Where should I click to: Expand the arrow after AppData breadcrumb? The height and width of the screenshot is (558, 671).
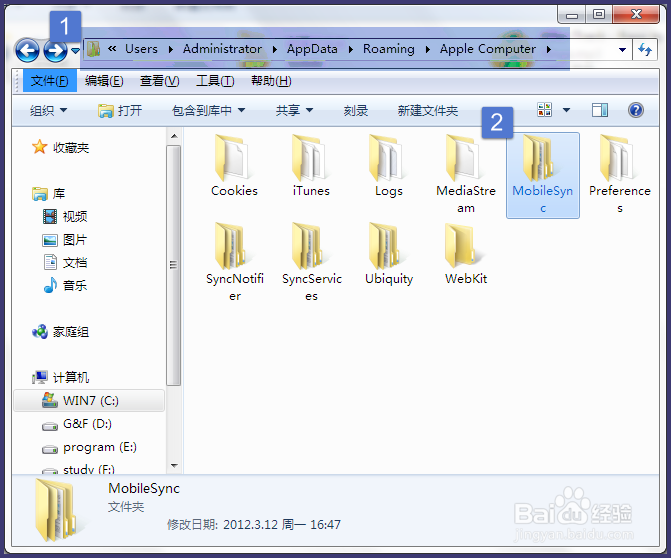(350, 50)
